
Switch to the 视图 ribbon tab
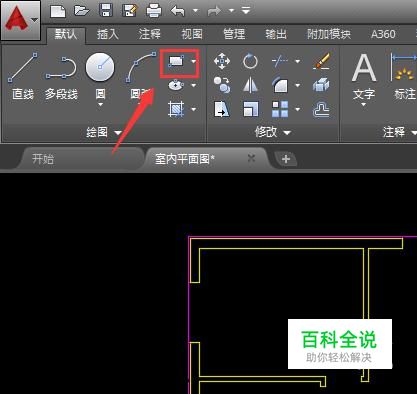click(192, 34)
